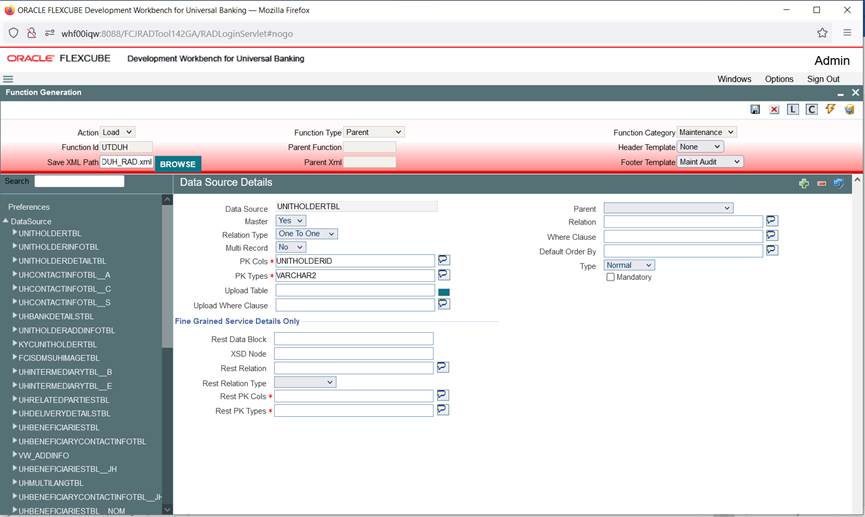
Task: Open the Function Type dropdown
Action: [x=373, y=132]
